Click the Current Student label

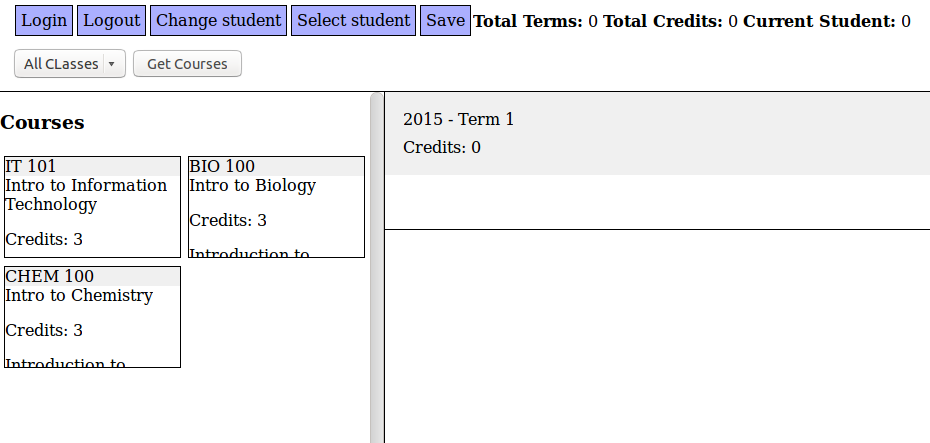pyautogui.click(x=819, y=22)
